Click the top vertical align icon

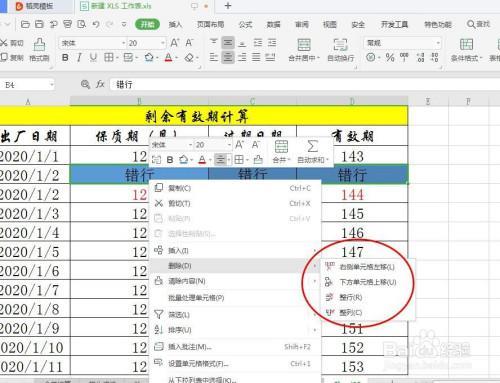pos(214,42)
